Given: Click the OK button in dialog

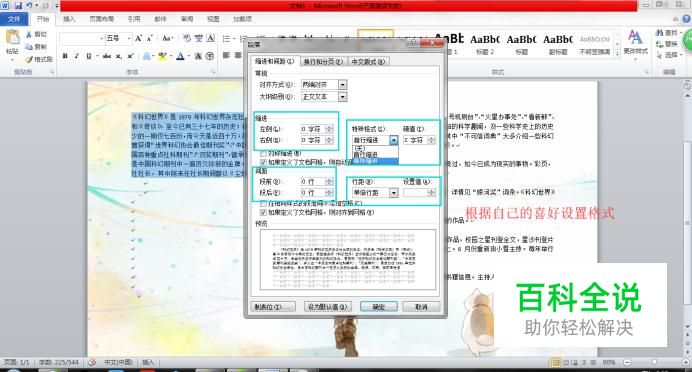Looking at the screenshot, I should click(x=379, y=307).
